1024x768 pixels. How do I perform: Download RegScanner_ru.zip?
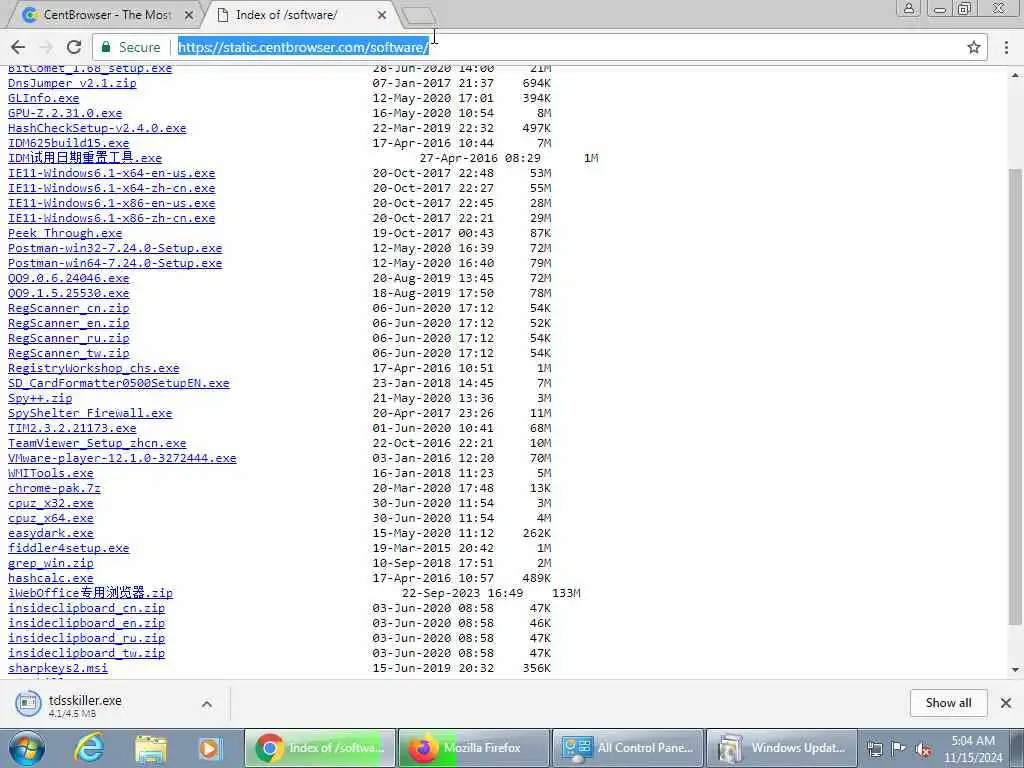coord(69,338)
